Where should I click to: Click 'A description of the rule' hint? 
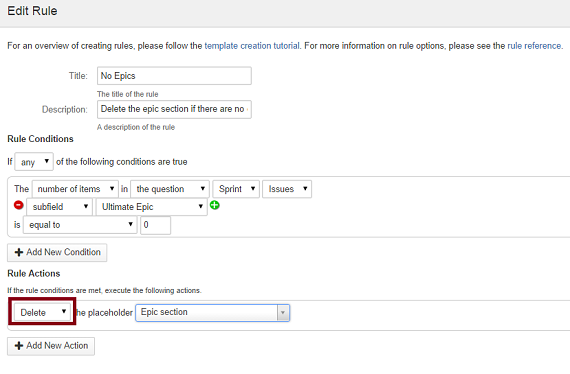click(x=136, y=127)
